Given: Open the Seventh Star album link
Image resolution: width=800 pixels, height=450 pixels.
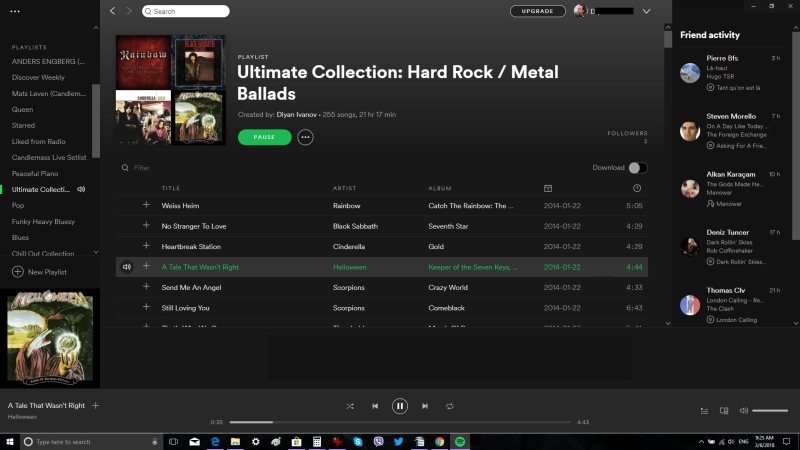Looking at the screenshot, I should (448, 226).
